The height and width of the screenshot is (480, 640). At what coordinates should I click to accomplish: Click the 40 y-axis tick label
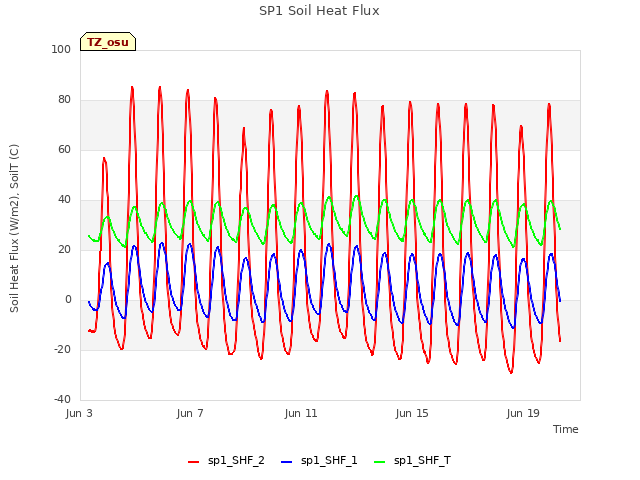click(64, 200)
